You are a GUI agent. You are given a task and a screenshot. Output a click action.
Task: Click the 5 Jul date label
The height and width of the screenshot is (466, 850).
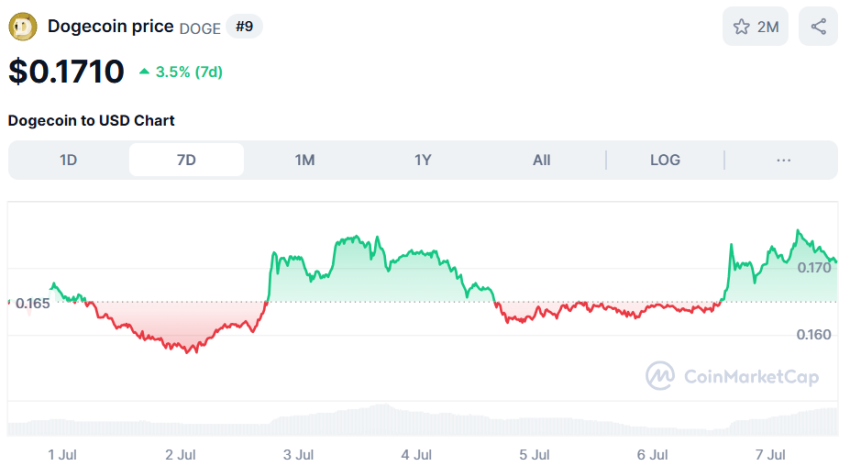(x=535, y=455)
